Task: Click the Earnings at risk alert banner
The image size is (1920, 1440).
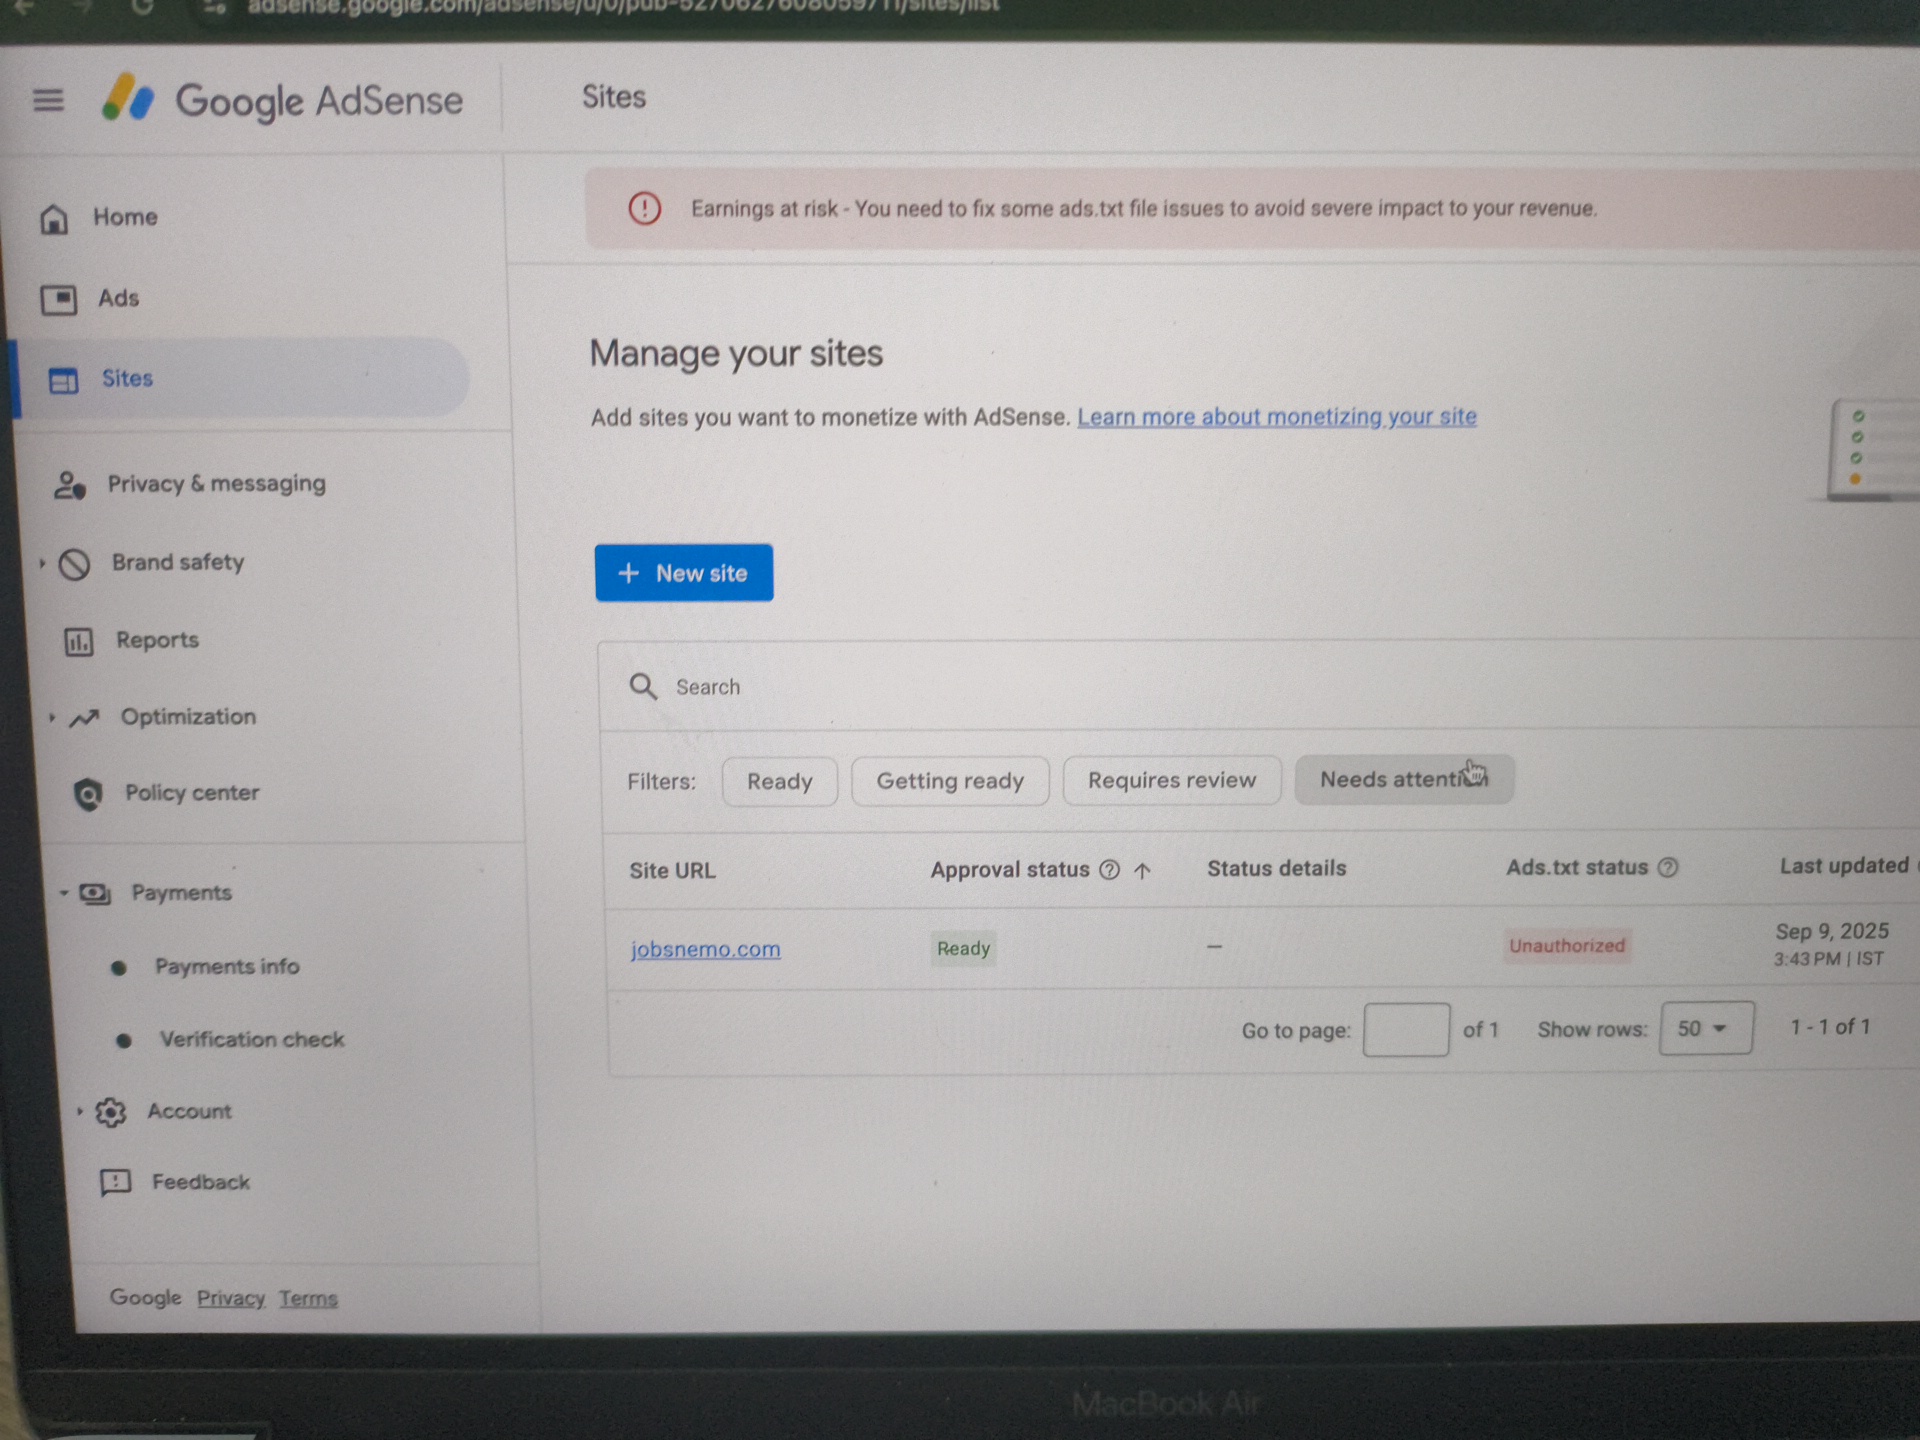Action: [x=1252, y=208]
